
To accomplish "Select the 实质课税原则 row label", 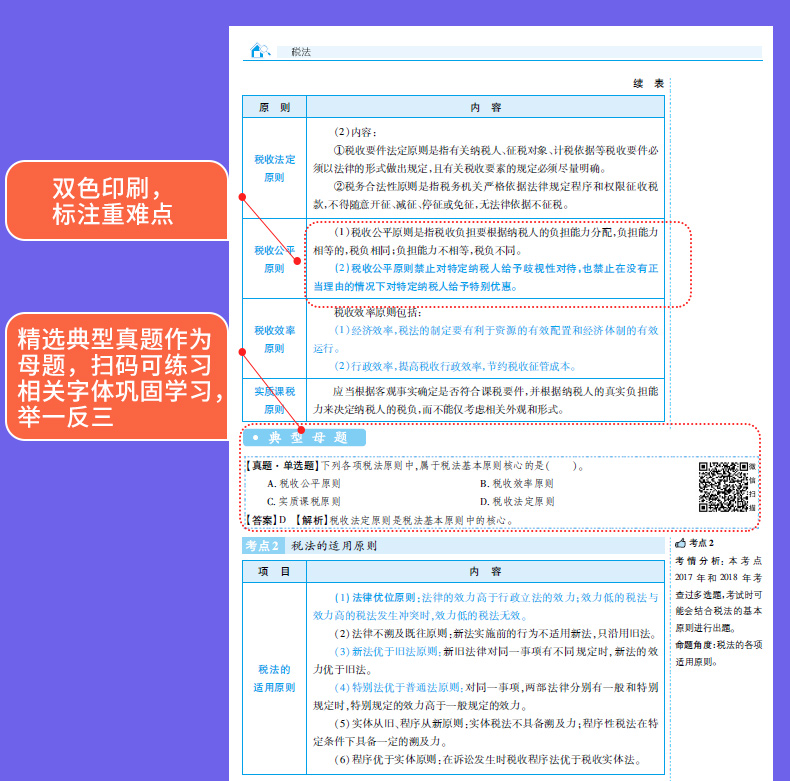I will coord(274,400).
